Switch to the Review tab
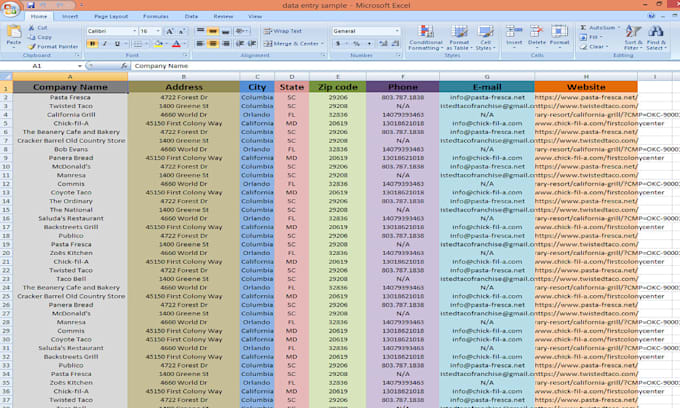Viewport: 680px width, 408px height. tap(223, 16)
